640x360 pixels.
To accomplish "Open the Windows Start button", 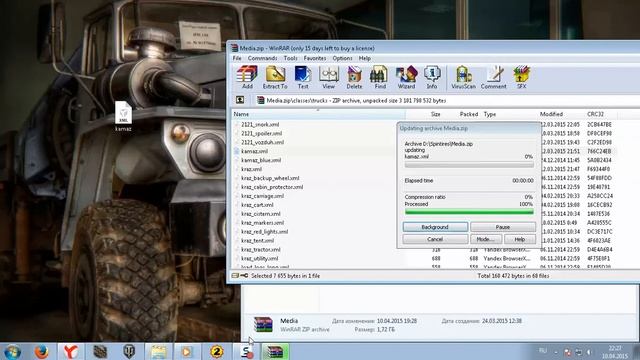I will (13, 351).
